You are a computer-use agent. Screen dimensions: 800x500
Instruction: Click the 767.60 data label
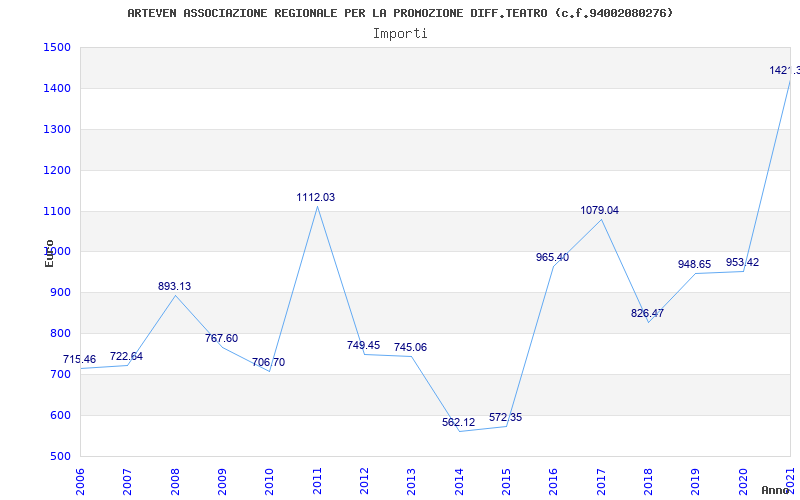(x=221, y=338)
